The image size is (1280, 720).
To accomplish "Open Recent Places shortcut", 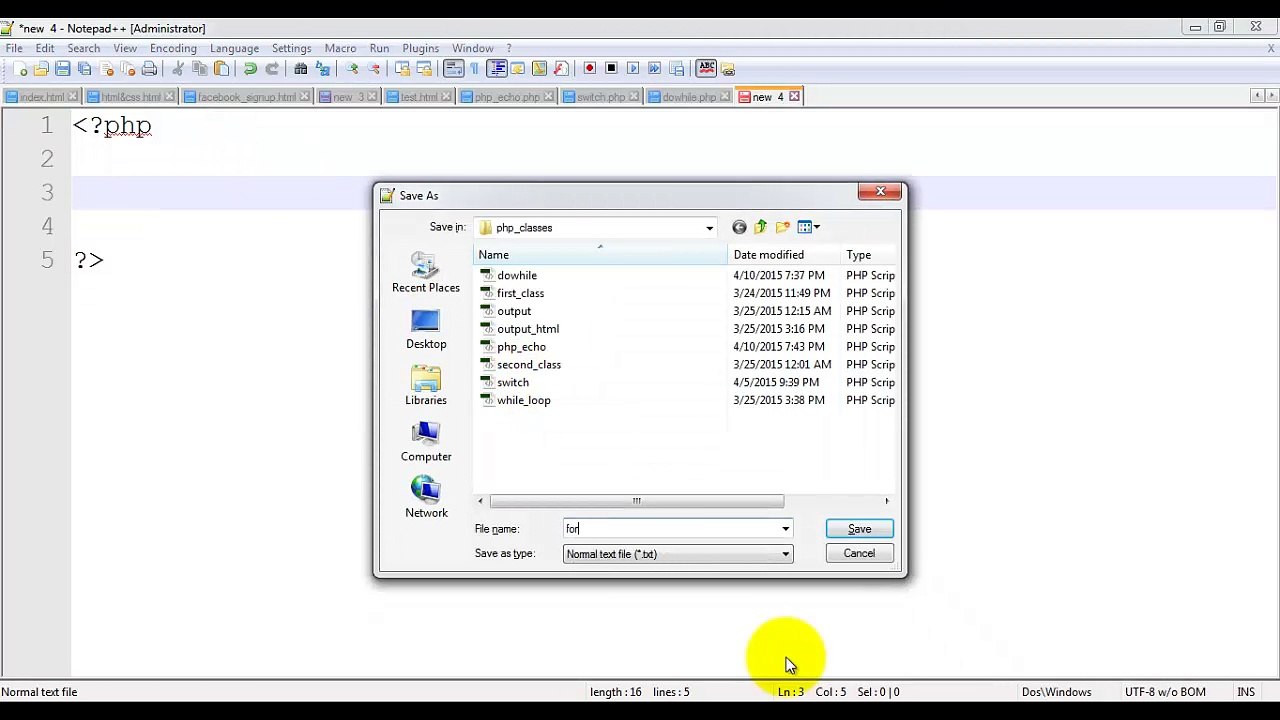I will click(426, 272).
